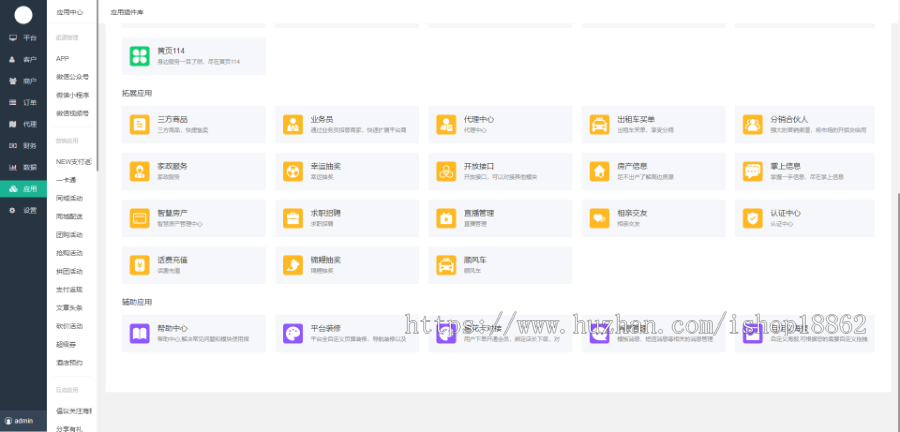Open 同城活动 submenu item
The height and width of the screenshot is (432, 900).
[x=69, y=199]
